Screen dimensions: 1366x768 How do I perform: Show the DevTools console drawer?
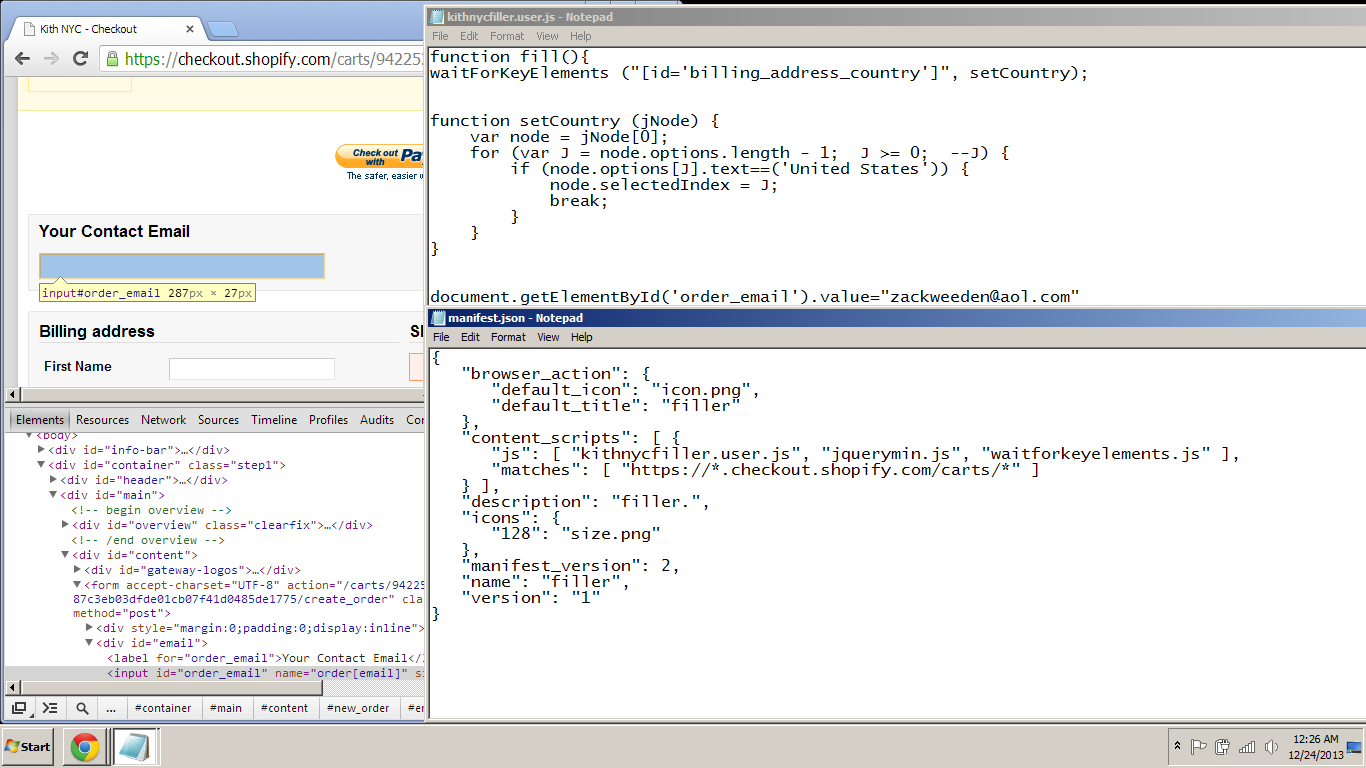pos(49,708)
